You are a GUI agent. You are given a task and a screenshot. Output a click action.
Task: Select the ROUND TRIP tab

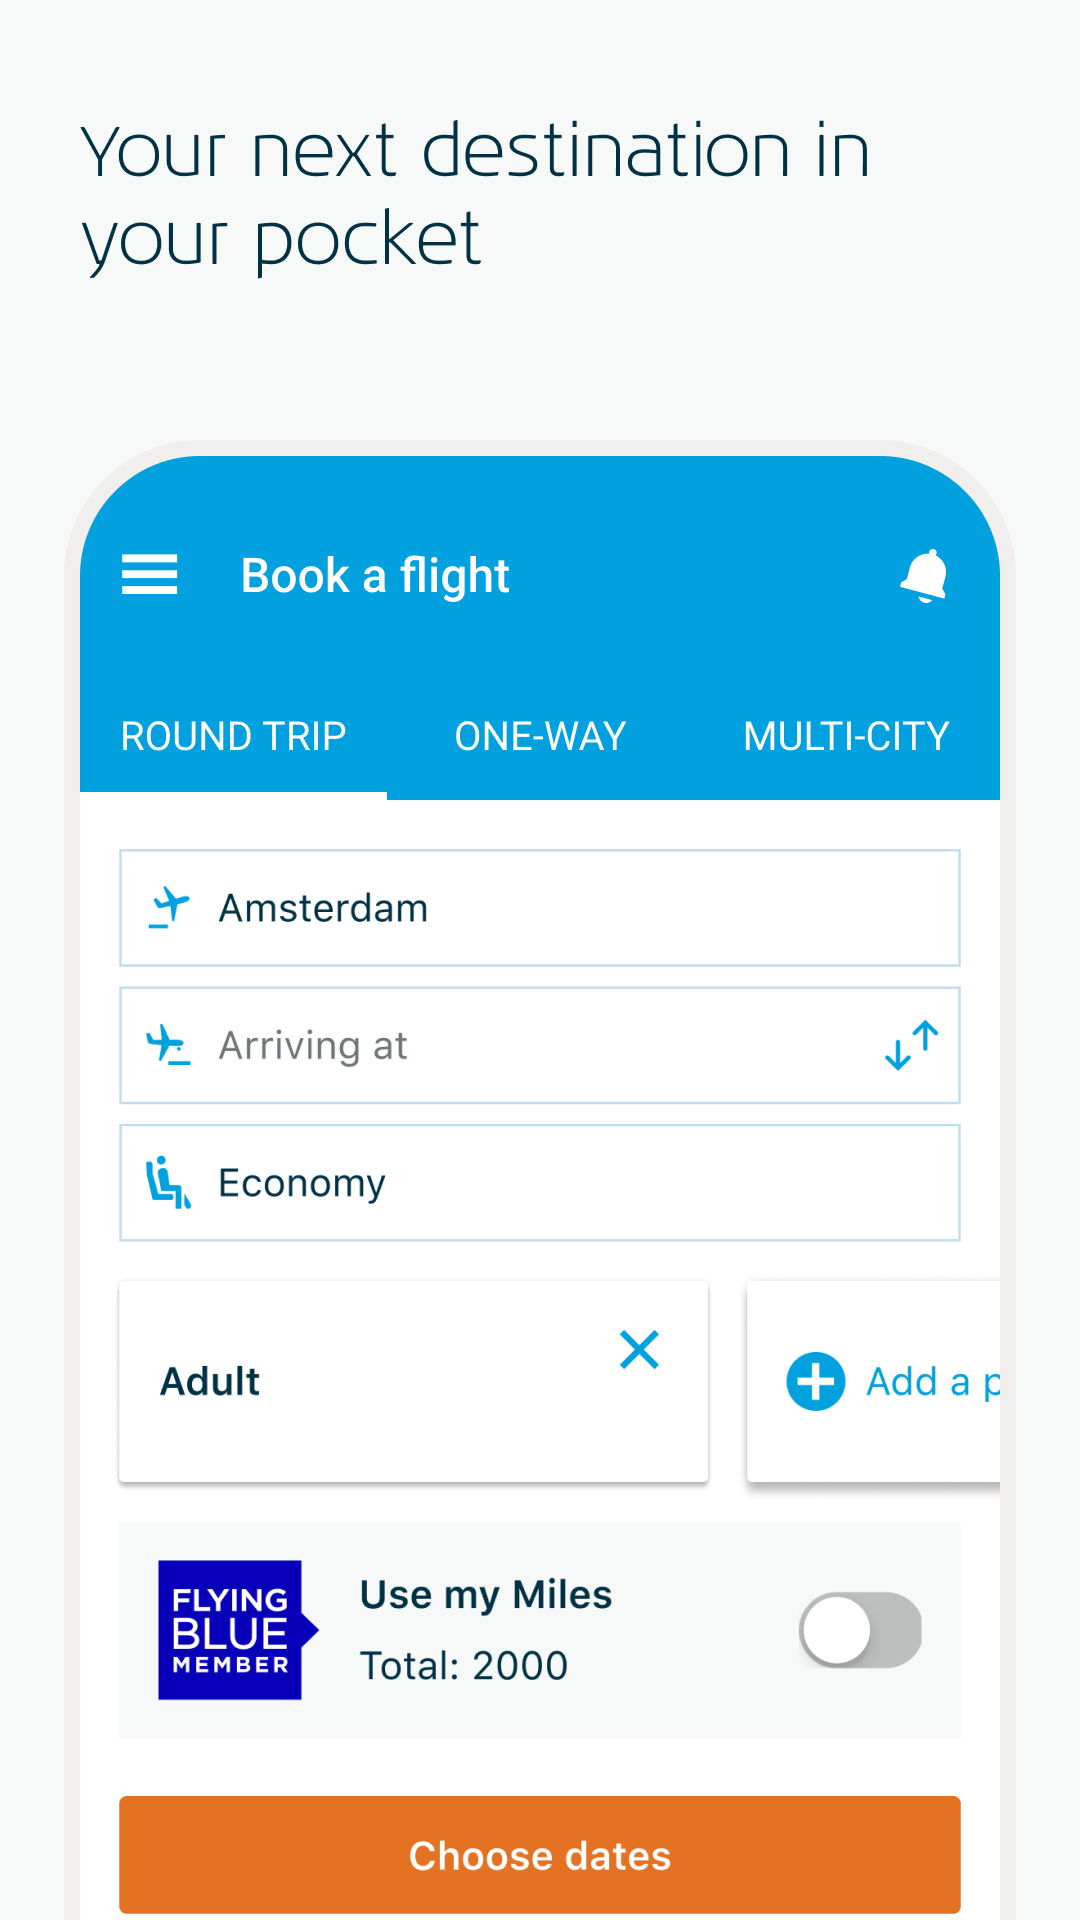coord(233,737)
